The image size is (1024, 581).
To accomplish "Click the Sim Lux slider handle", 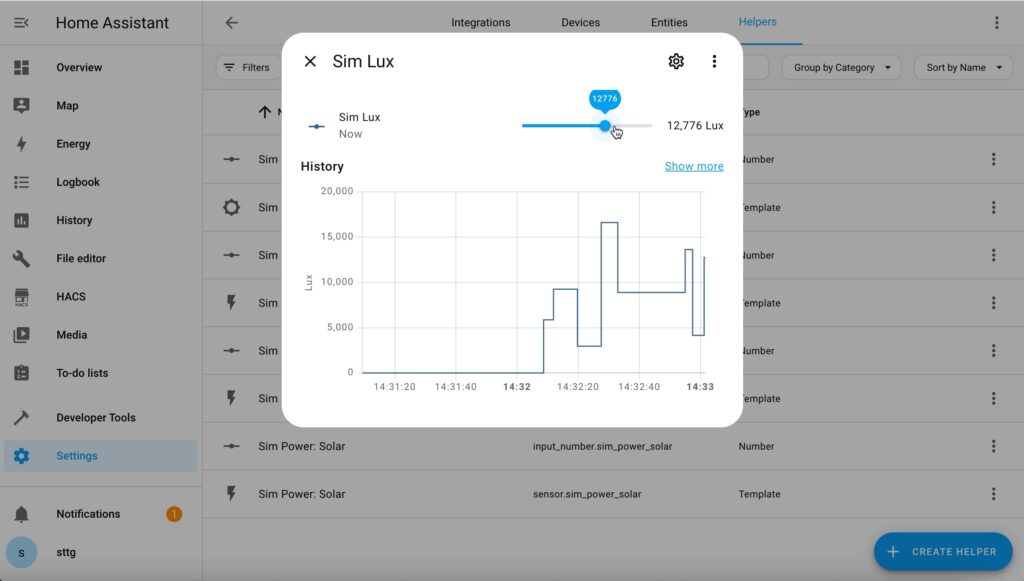I will pos(605,125).
